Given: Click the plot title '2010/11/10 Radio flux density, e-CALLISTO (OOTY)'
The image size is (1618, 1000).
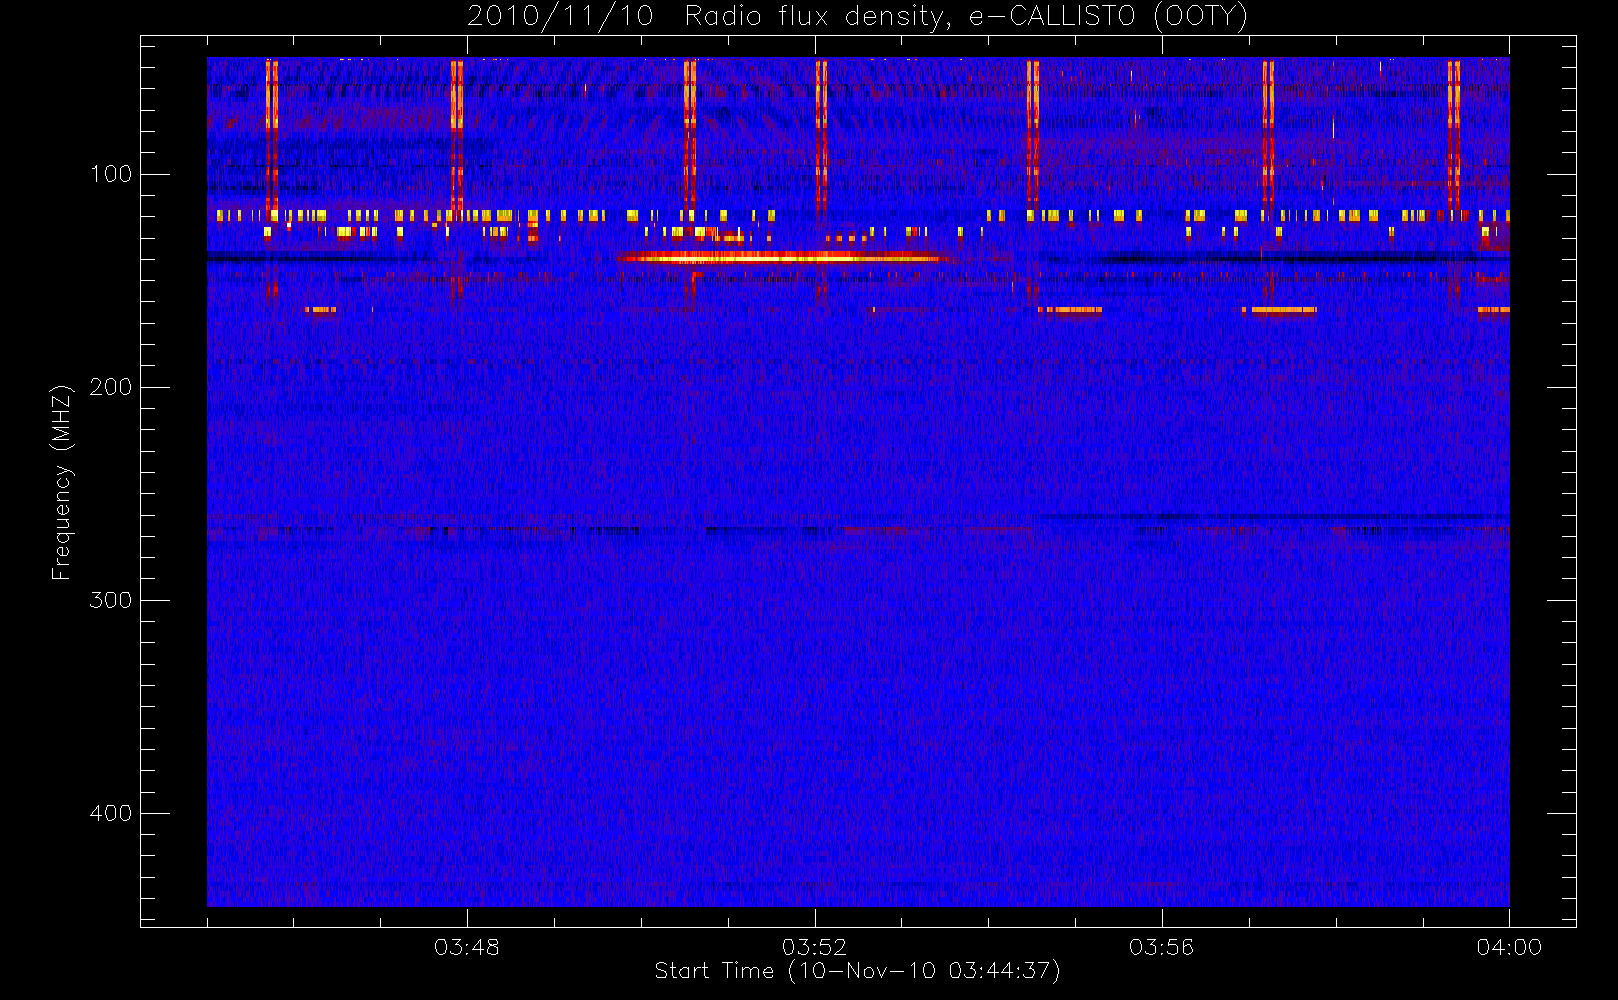Looking at the screenshot, I should (x=858, y=17).
